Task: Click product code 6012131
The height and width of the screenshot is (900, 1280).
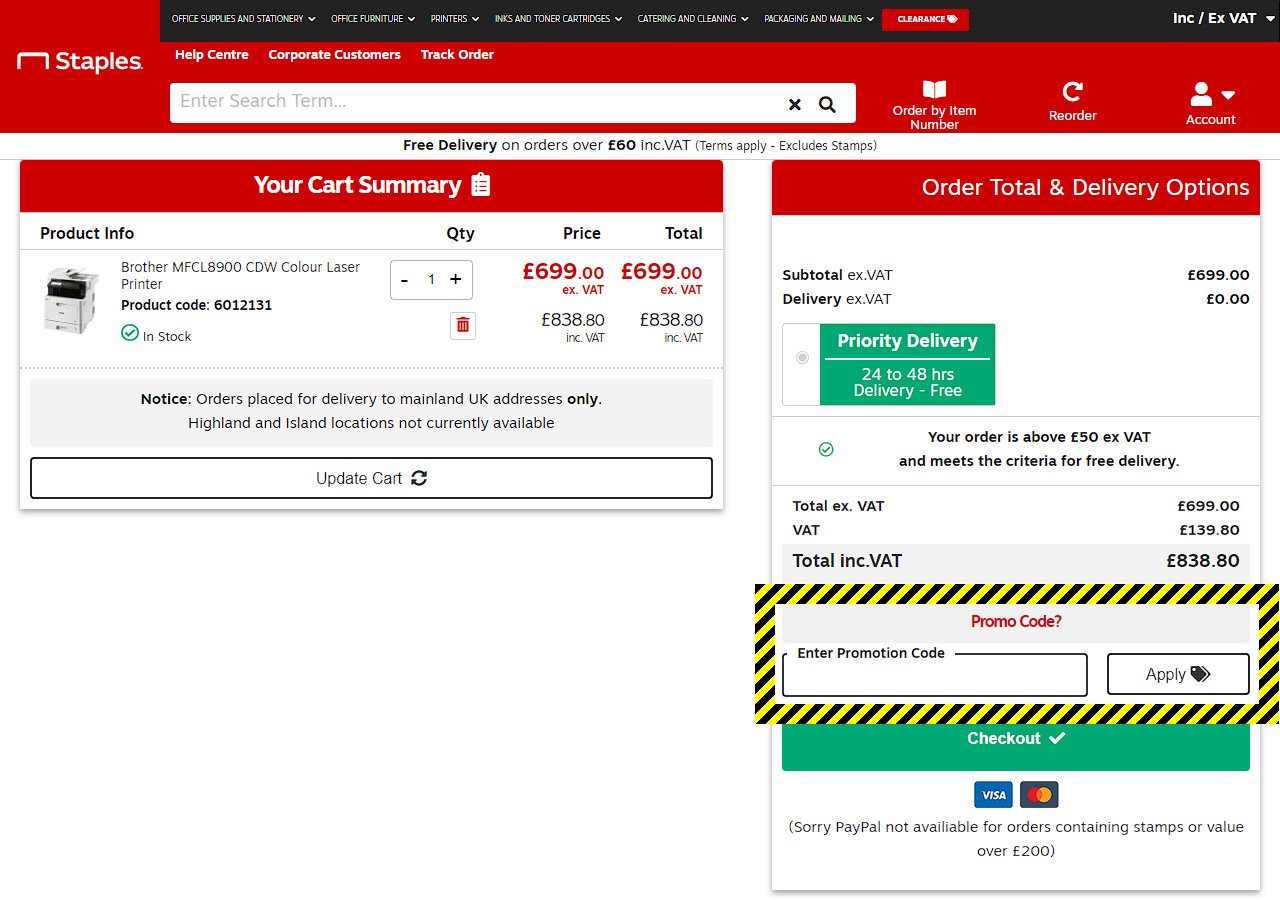Action: pyautogui.click(x=243, y=305)
